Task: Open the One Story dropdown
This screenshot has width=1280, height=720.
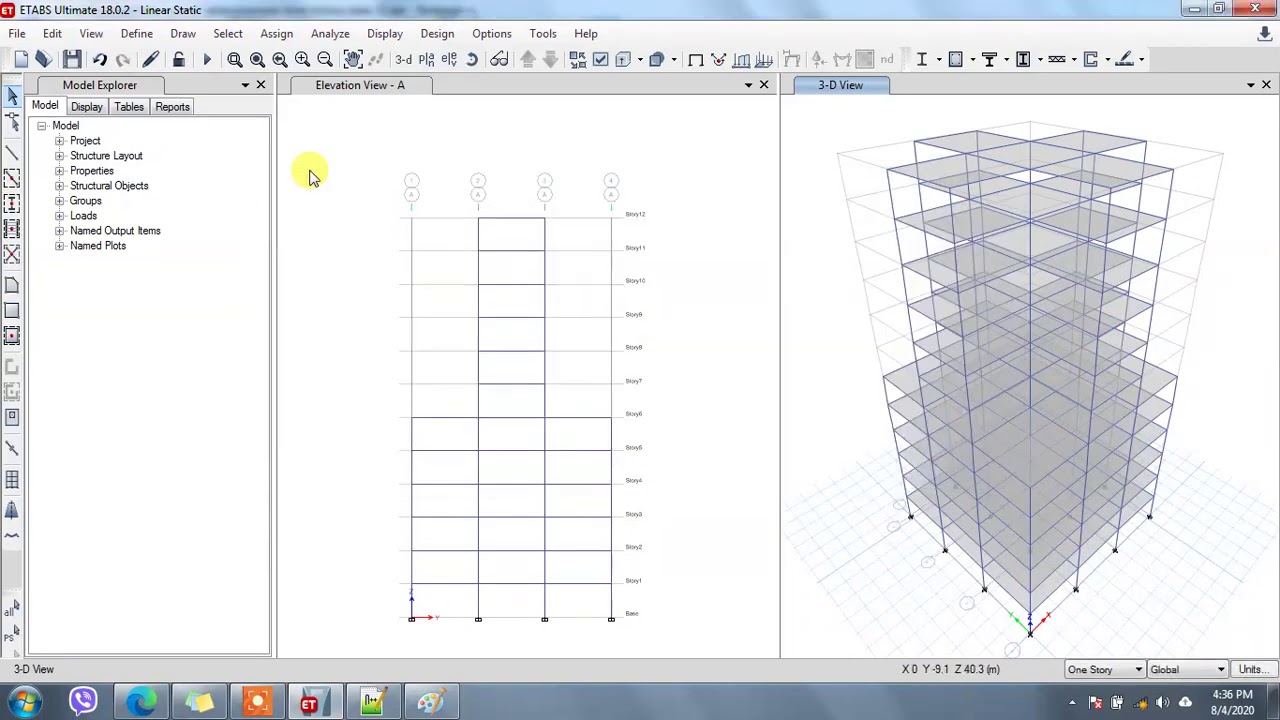Action: [x=1105, y=670]
